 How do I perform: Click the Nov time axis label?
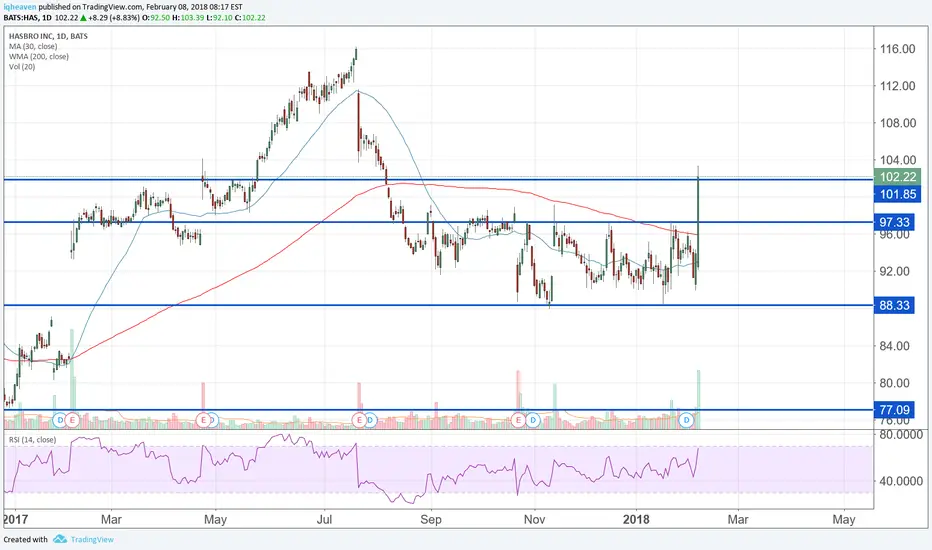point(534,519)
